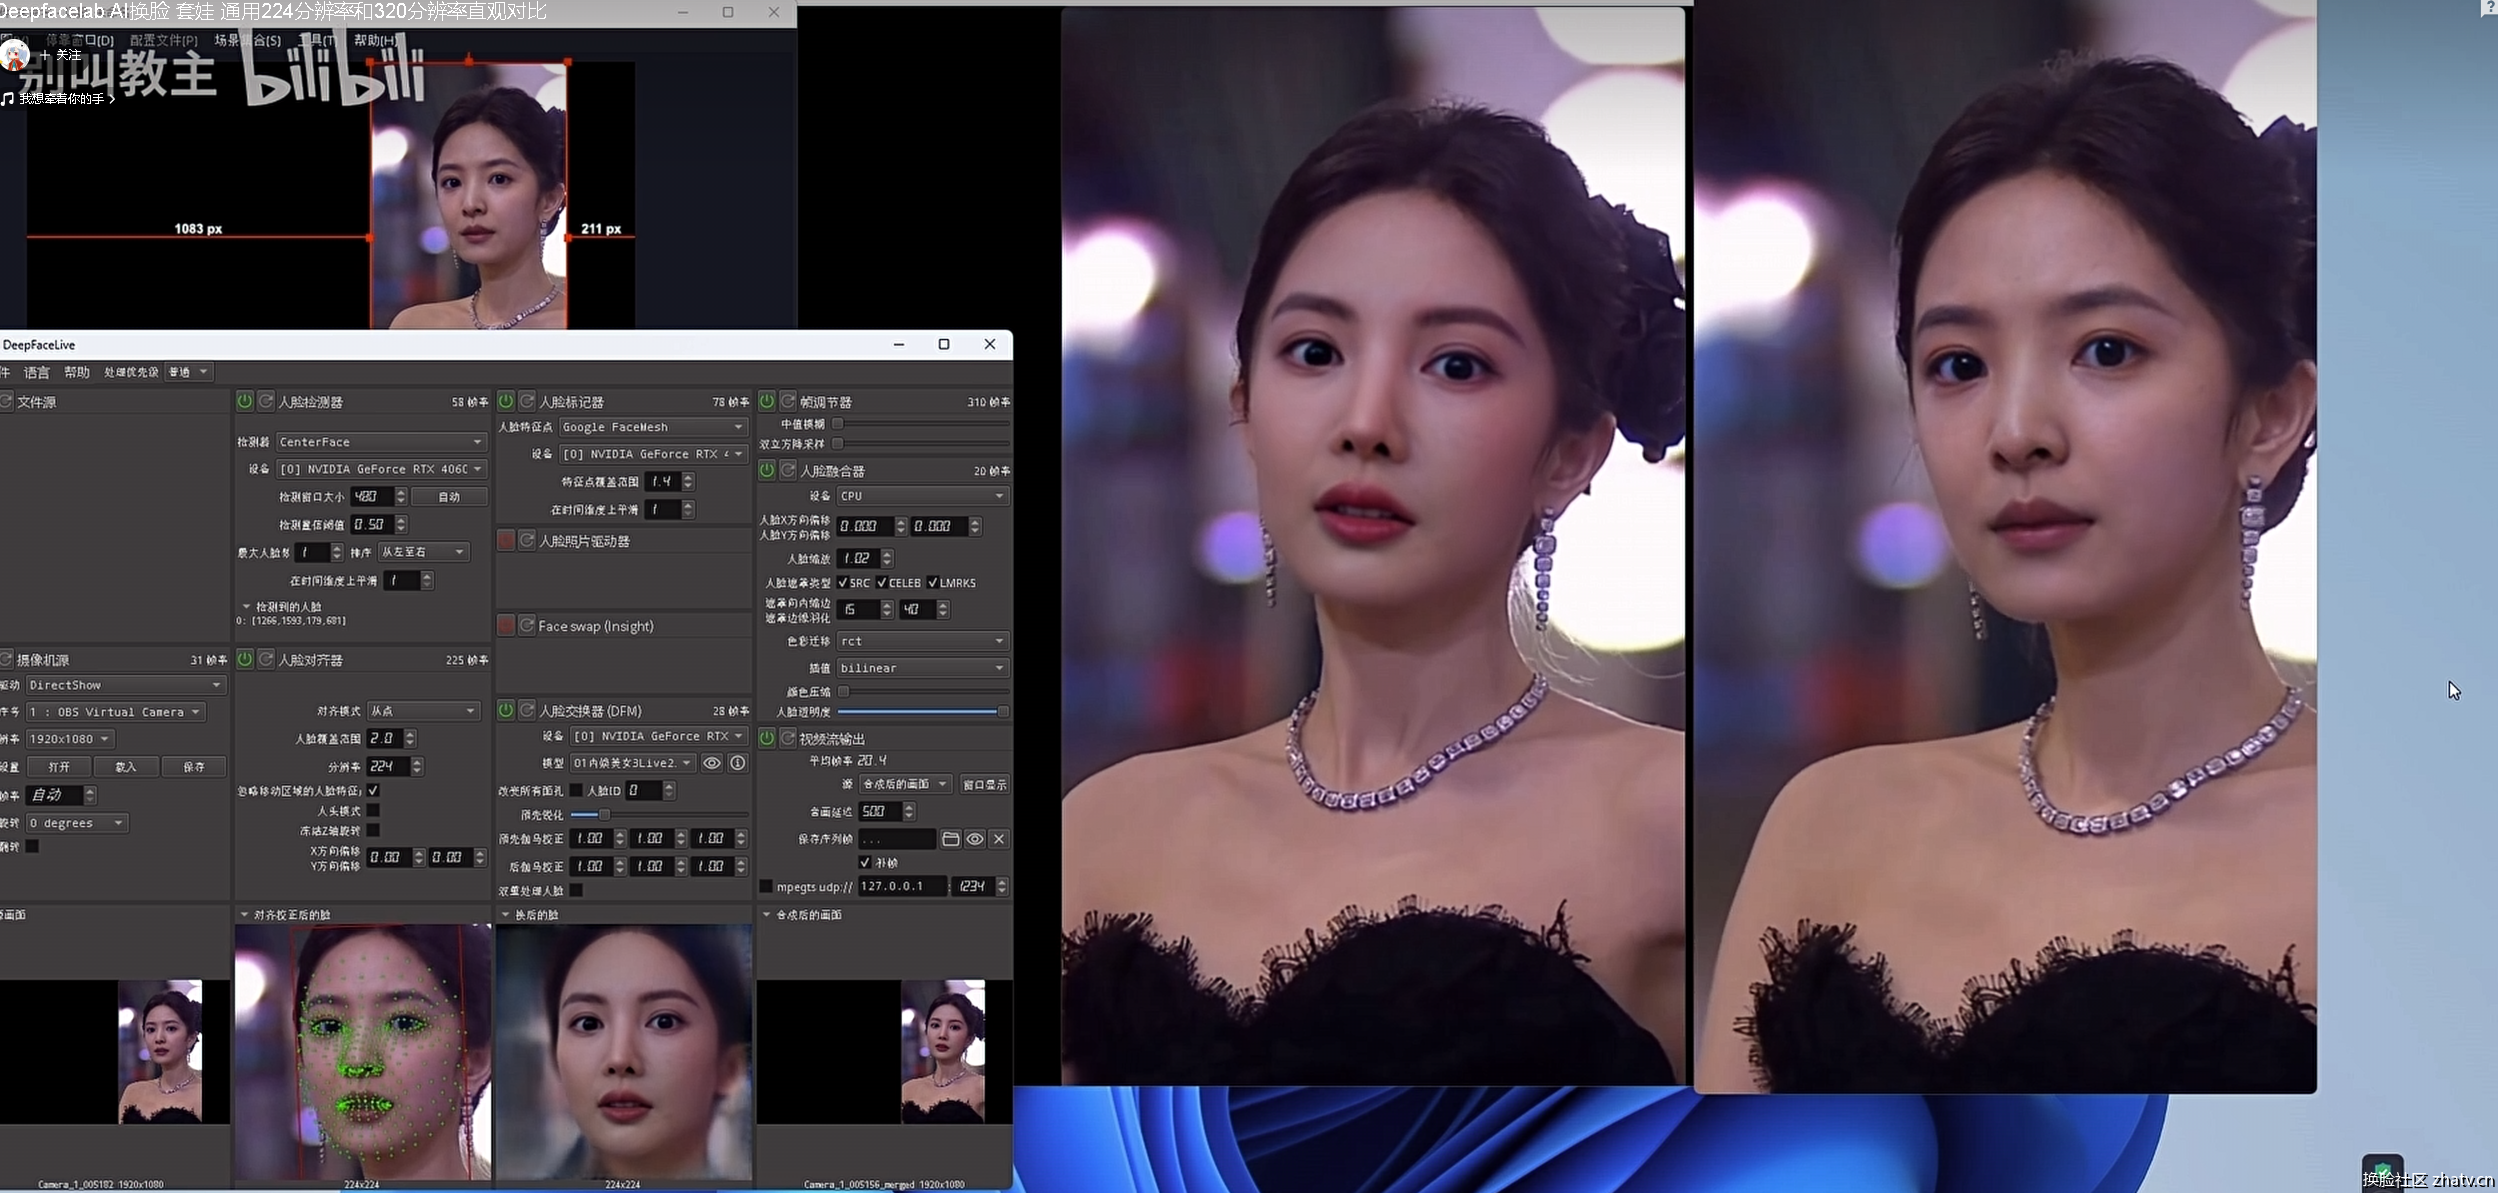Click the 窗口显示 button
Screen dimensions: 2498x1193
click(984, 784)
